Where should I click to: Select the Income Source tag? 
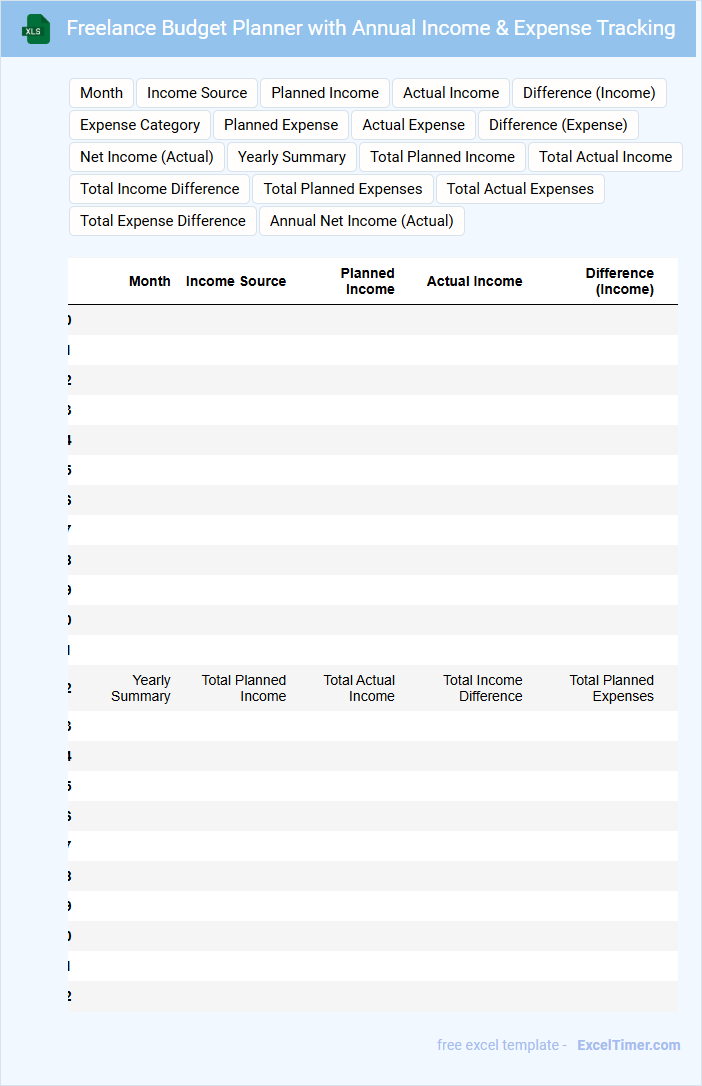197,93
